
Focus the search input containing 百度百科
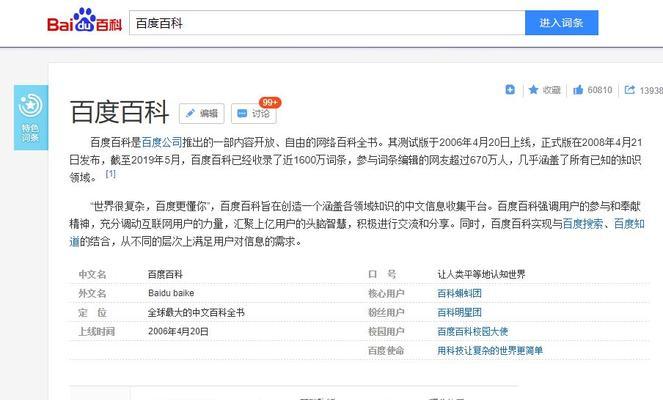pyautogui.click(x=327, y=23)
